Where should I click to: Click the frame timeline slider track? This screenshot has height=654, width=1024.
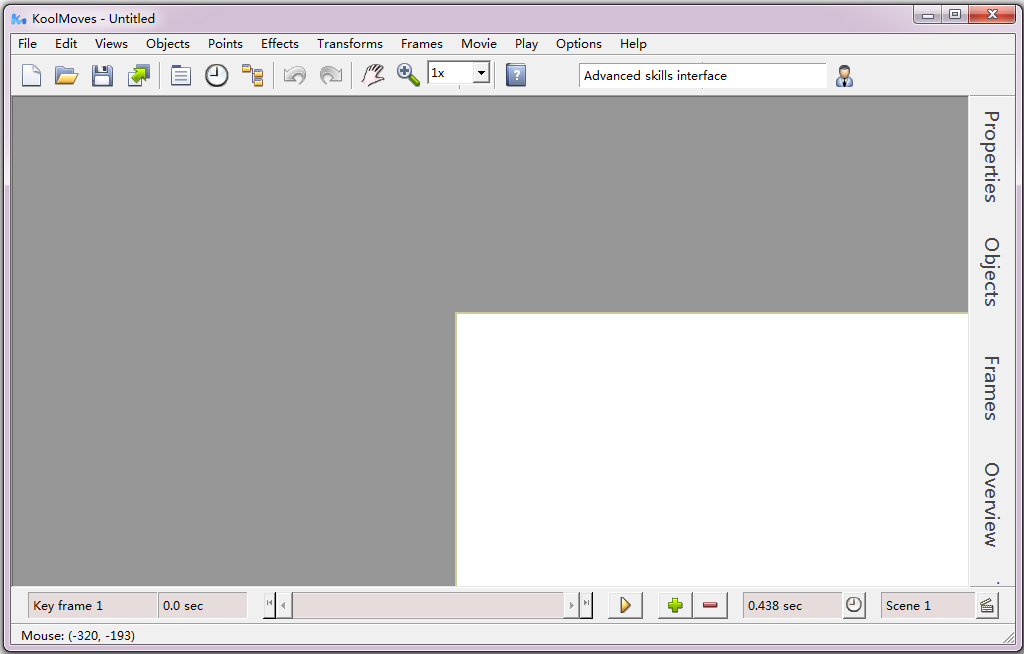pos(428,606)
